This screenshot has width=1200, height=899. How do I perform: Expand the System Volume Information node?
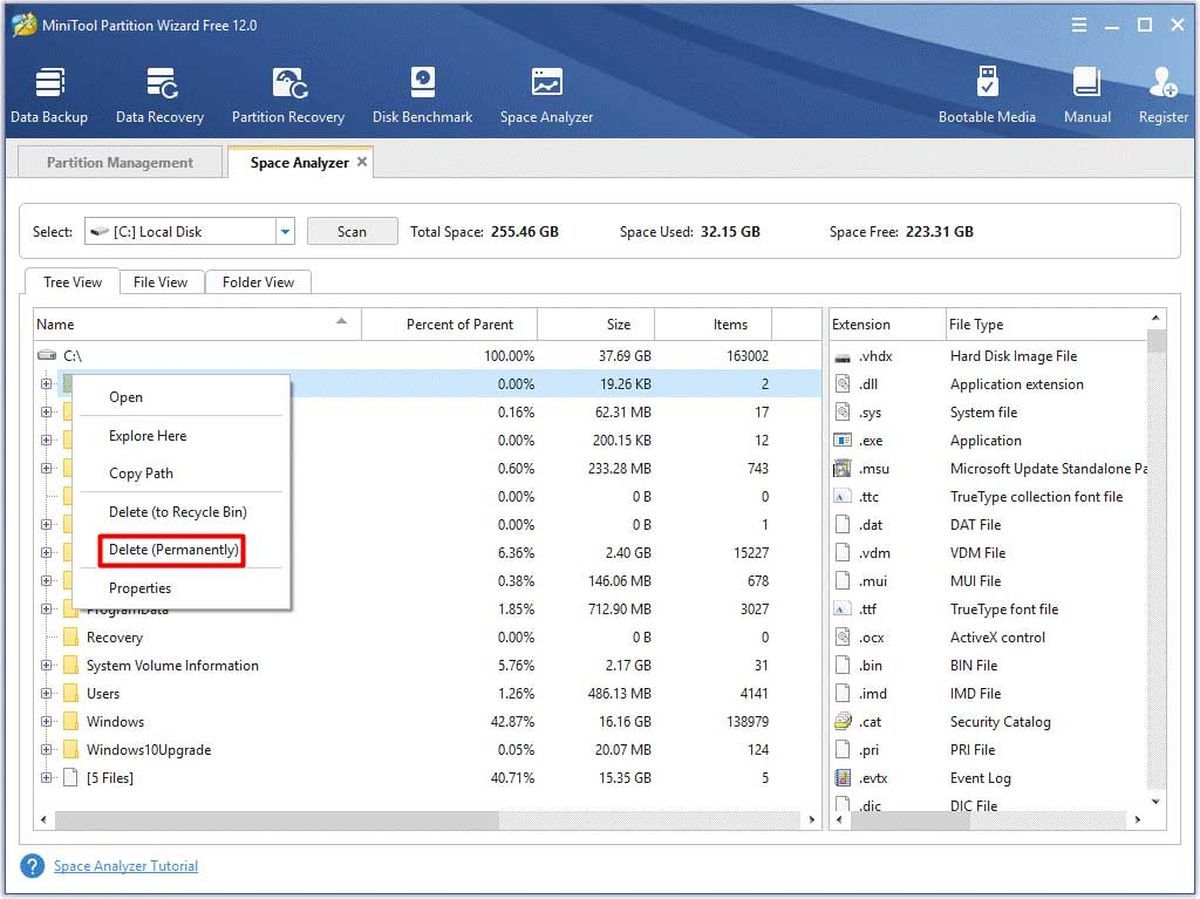[x=46, y=666]
